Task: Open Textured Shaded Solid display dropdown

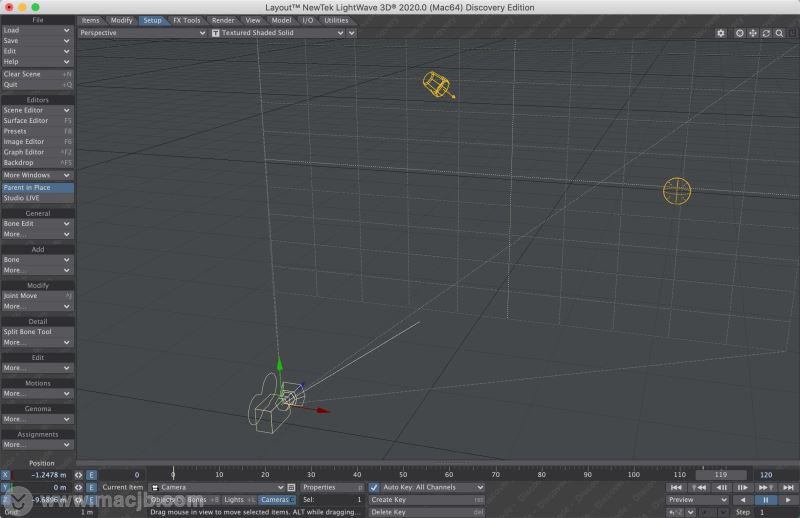Action: click(278, 33)
